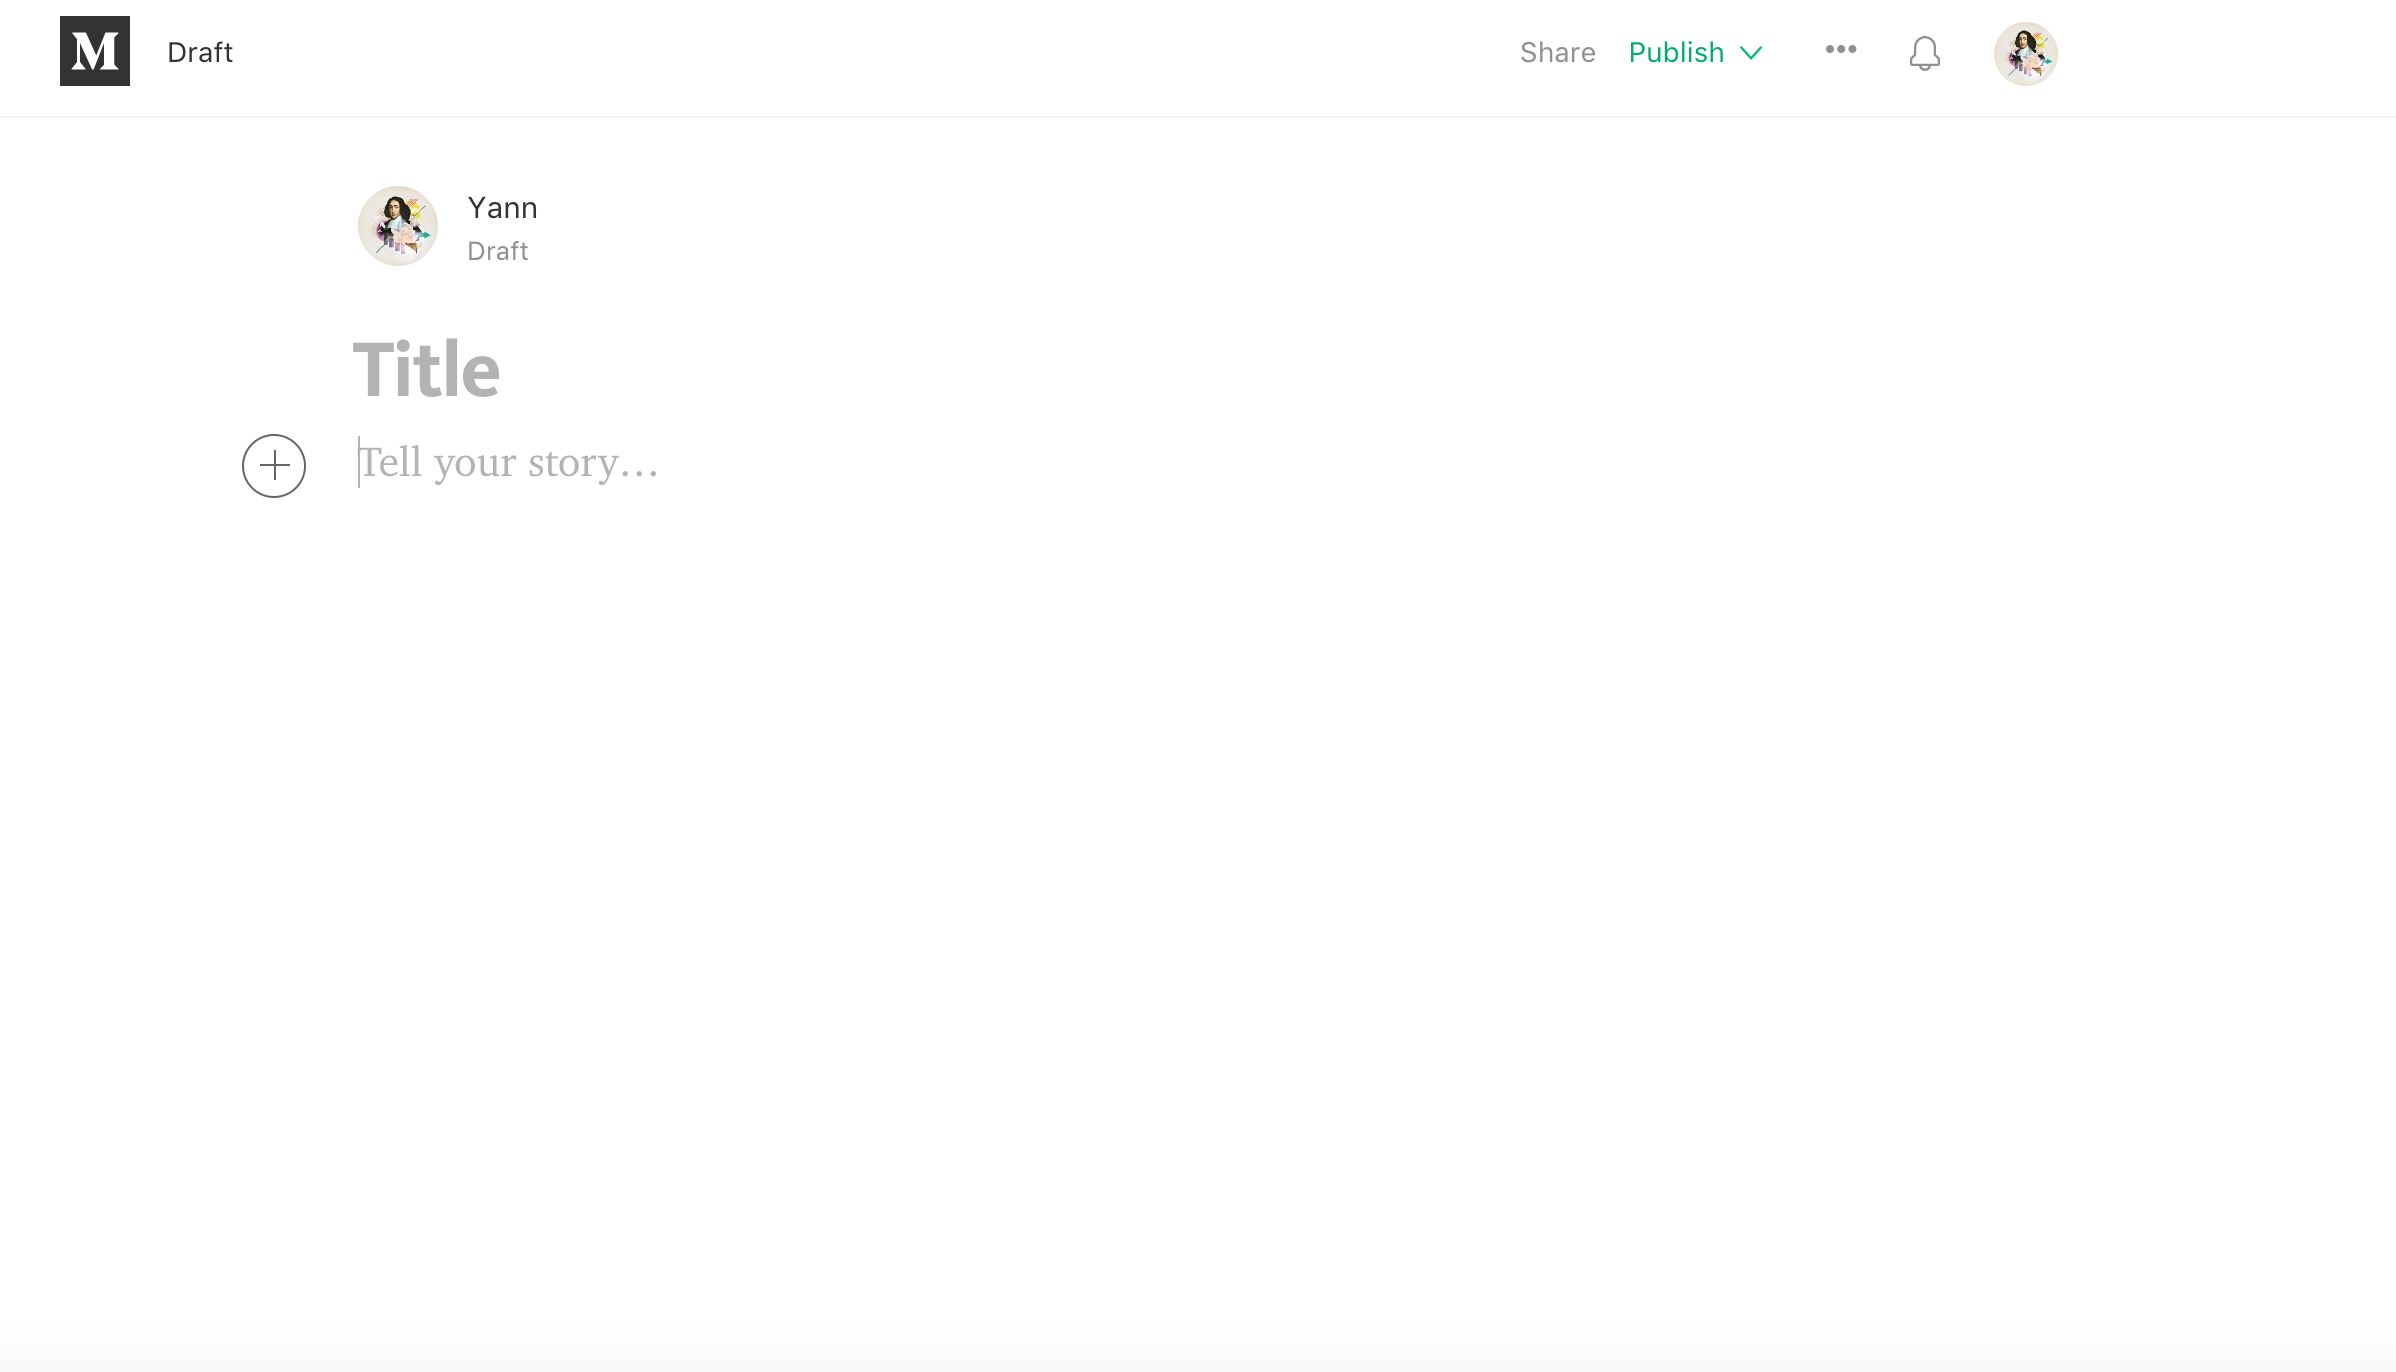Expand the Publish chevron arrow
Image resolution: width=2396 pixels, height=1372 pixels.
point(1751,53)
